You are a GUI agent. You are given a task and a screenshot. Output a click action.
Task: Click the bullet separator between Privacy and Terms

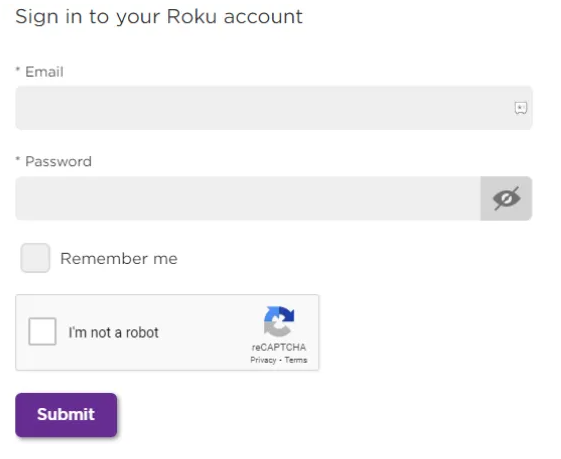[x=280, y=360]
